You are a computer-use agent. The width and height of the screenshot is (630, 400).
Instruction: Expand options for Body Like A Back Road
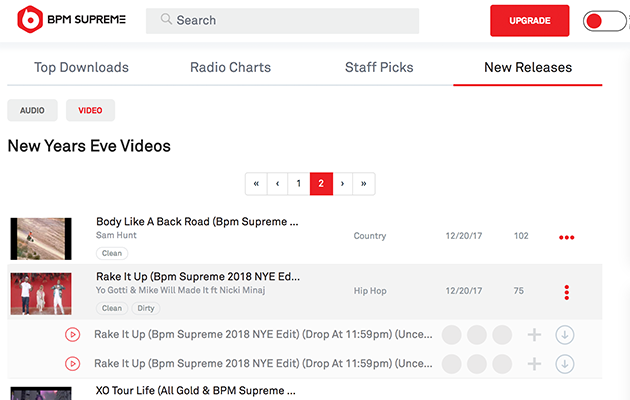(x=567, y=238)
